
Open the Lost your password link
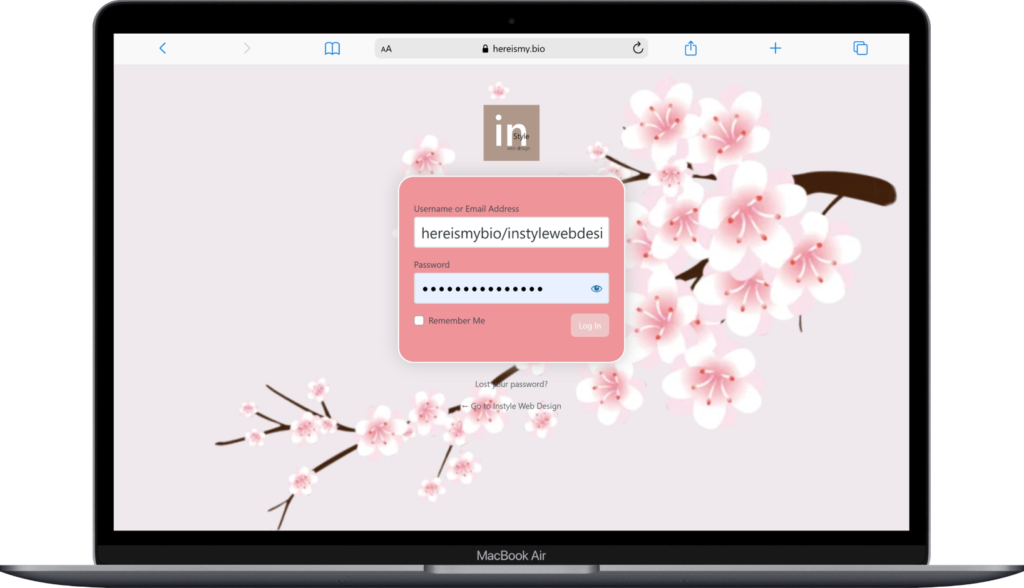pyautogui.click(x=511, y=384)
